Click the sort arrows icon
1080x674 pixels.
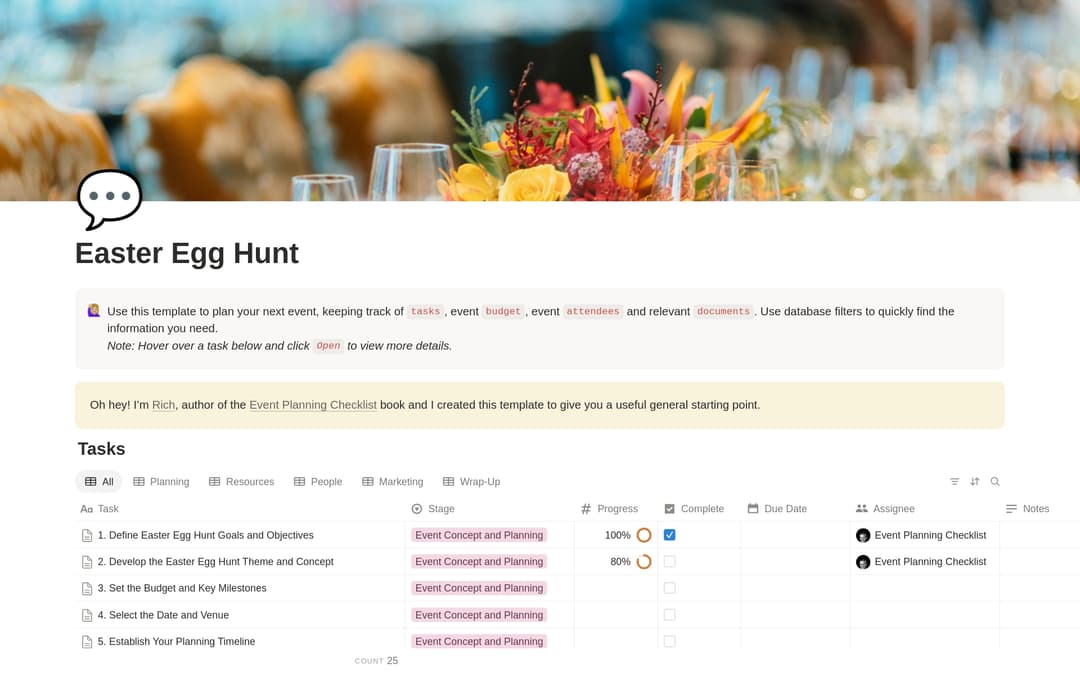(x=975, y=481)
